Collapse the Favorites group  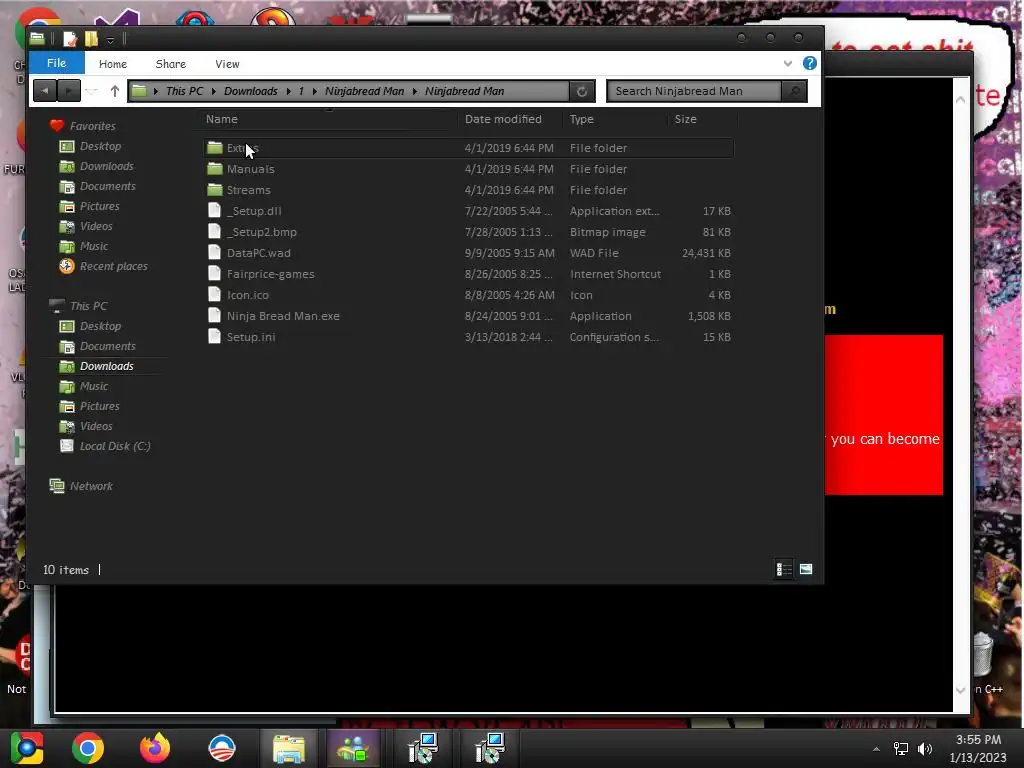(x=92, y=126)
